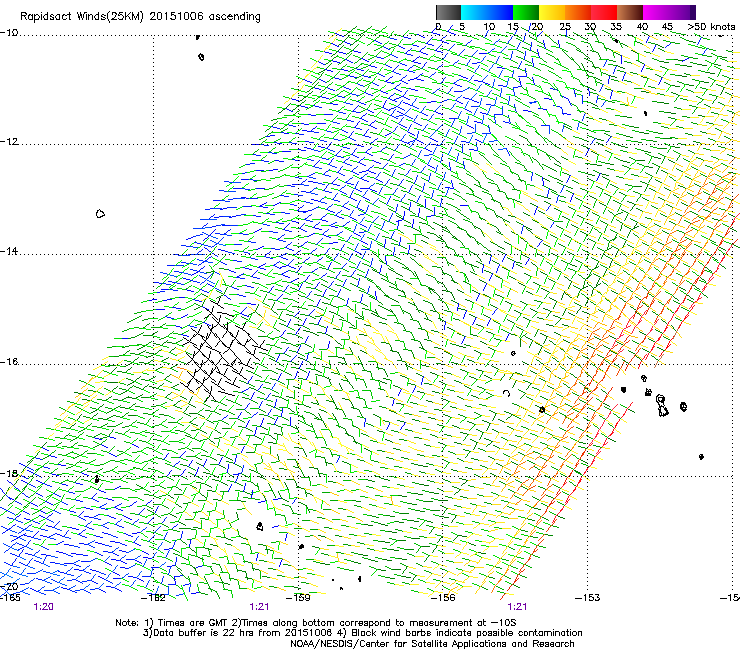Select the green 15-20 knots legend swatch
Image resolution: width=740 pixels, height=650 pixels.
click(526, 12)
